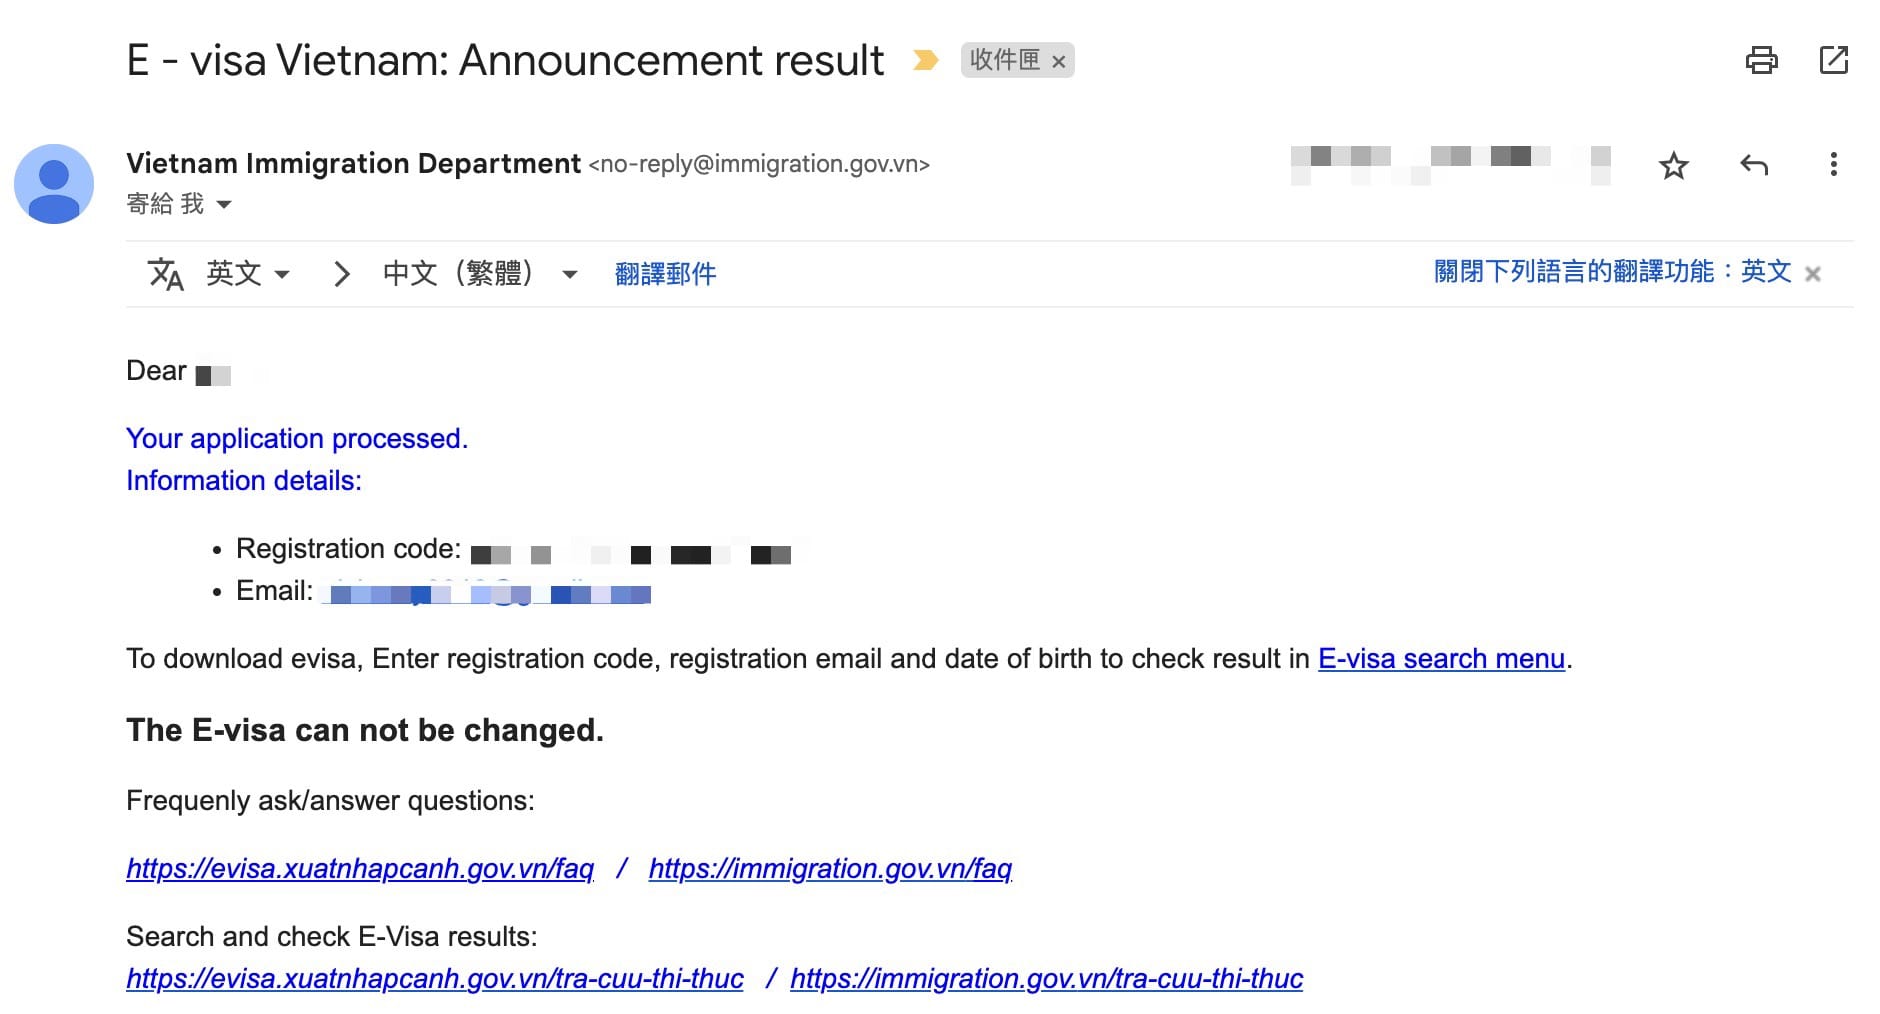Image resolution: width=1880 pixels, height=1014 pixels.
Task: Open immigration.gov.vn/tra-cuu-thi-thuc link
Action: click(1046, 979)
